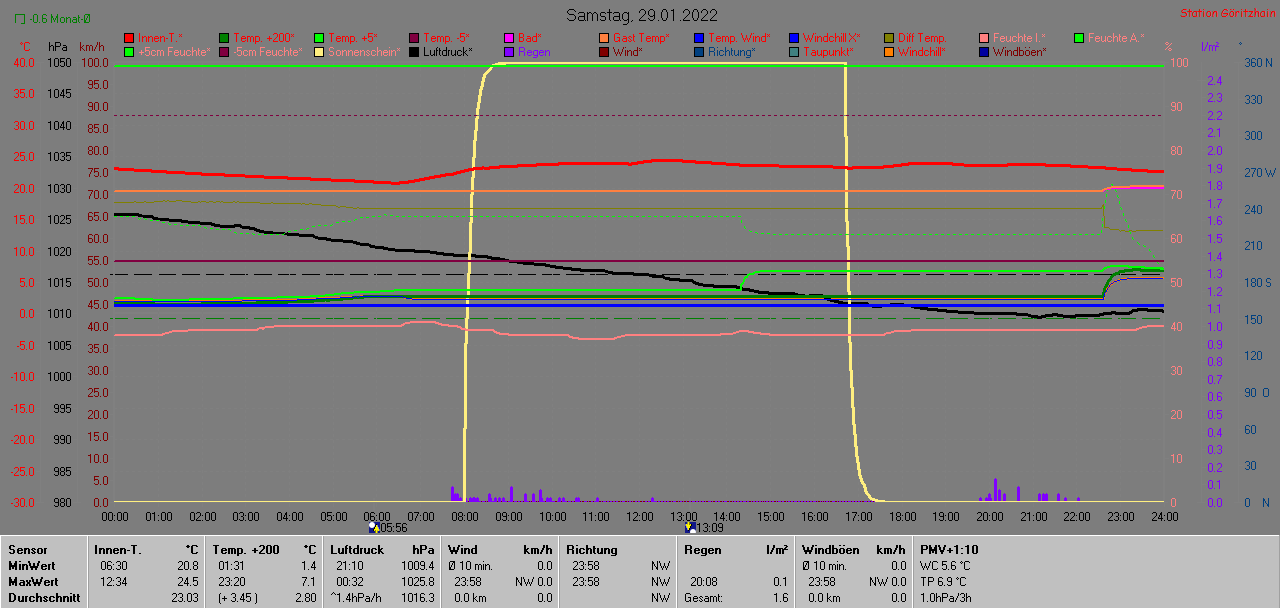The width and height of the screenshot is (1280, 608).
Task: Click the Richtung table header
Action: pos(591,549)
